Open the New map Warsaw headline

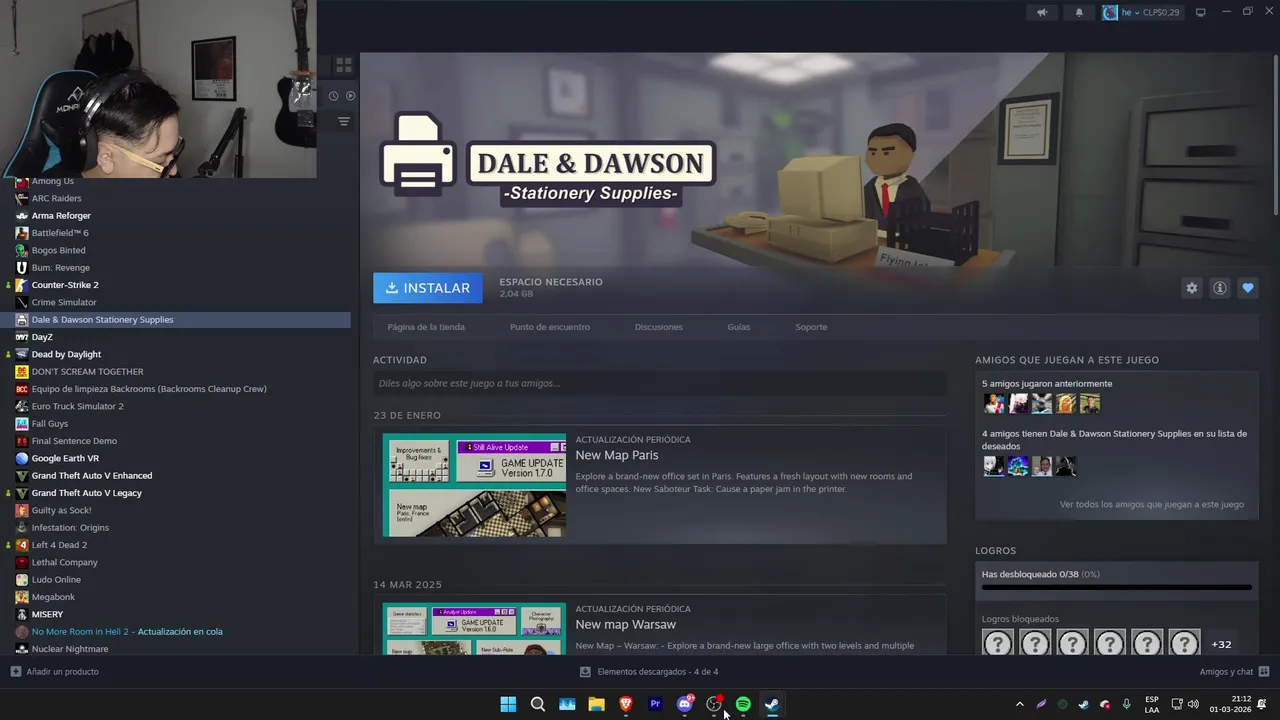[625, 624]
